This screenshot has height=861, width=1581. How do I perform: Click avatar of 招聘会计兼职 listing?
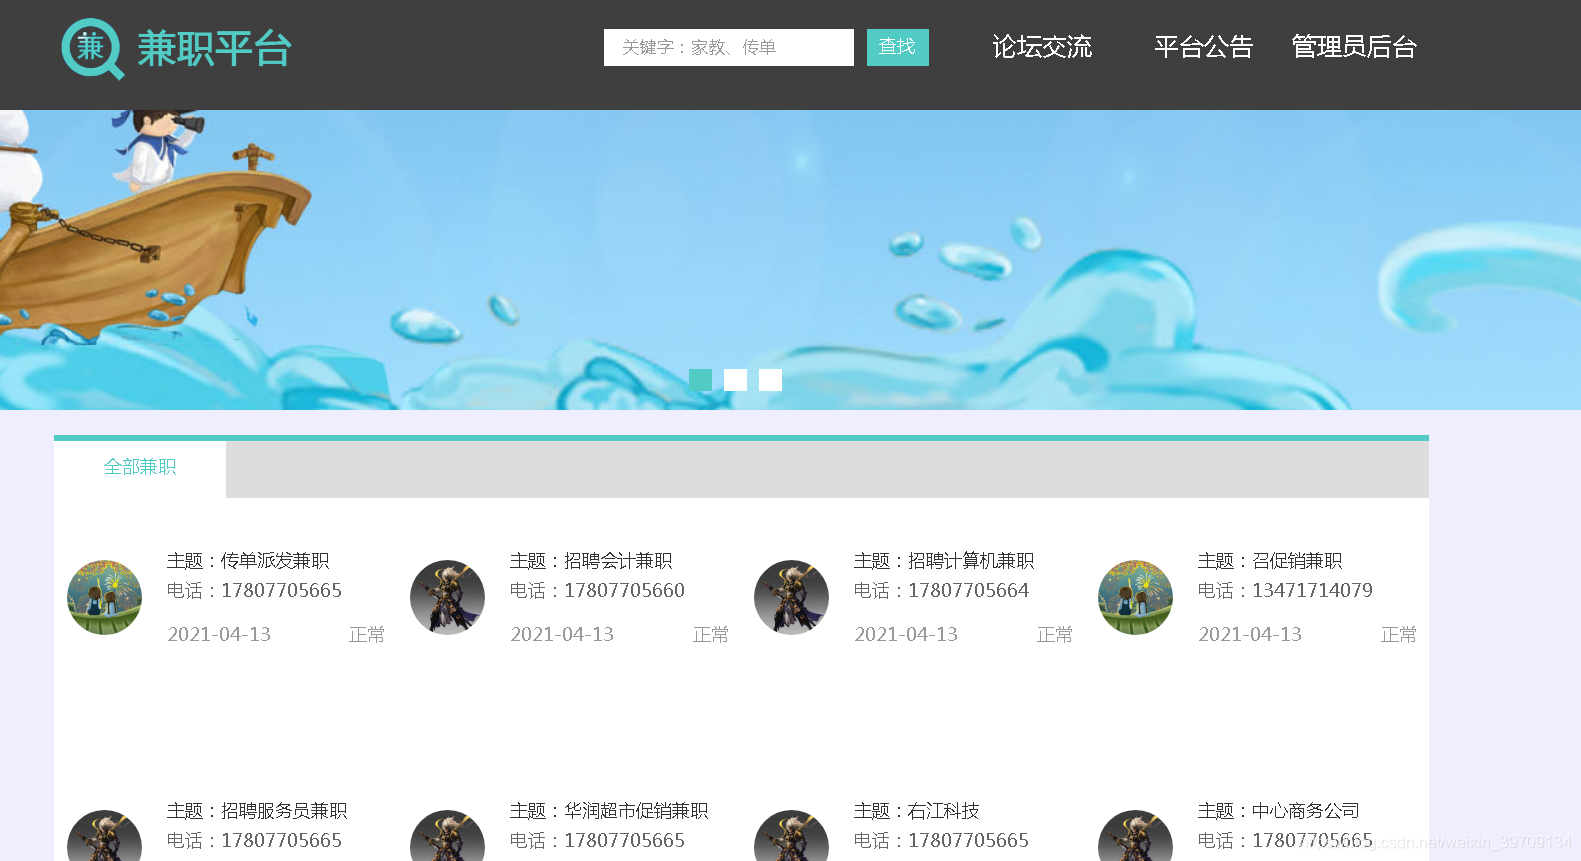point(447,597)
